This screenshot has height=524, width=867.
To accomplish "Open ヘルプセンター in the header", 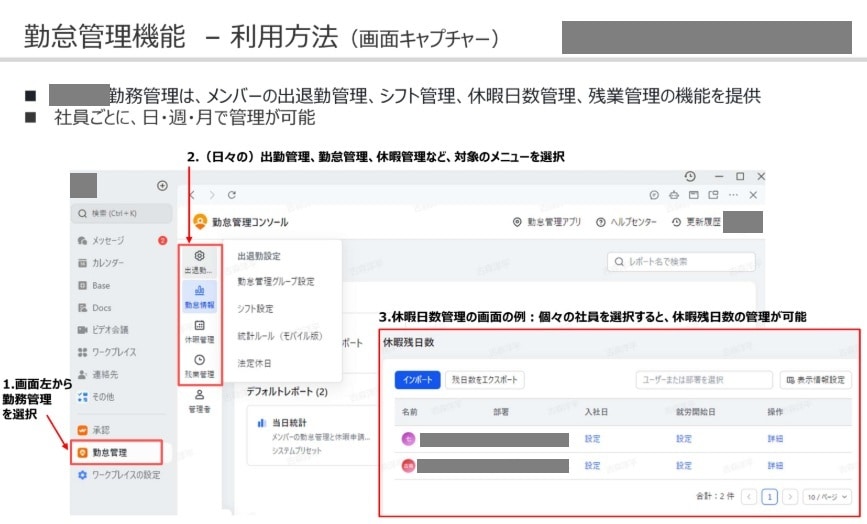I will point(626,222).
